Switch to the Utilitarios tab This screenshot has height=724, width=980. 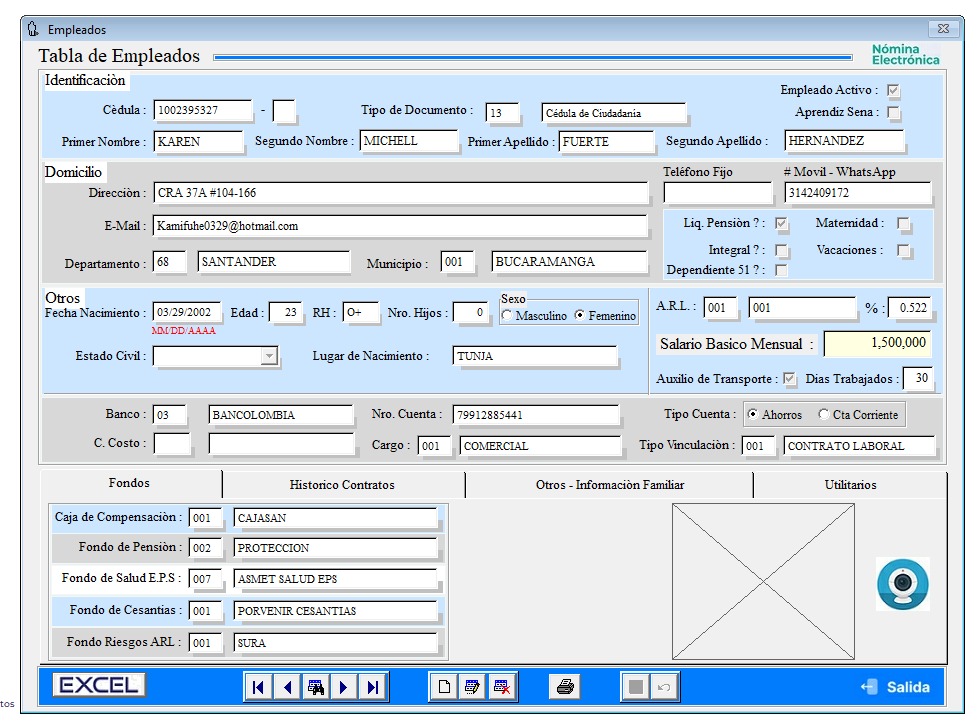click(x=850, y=485)
